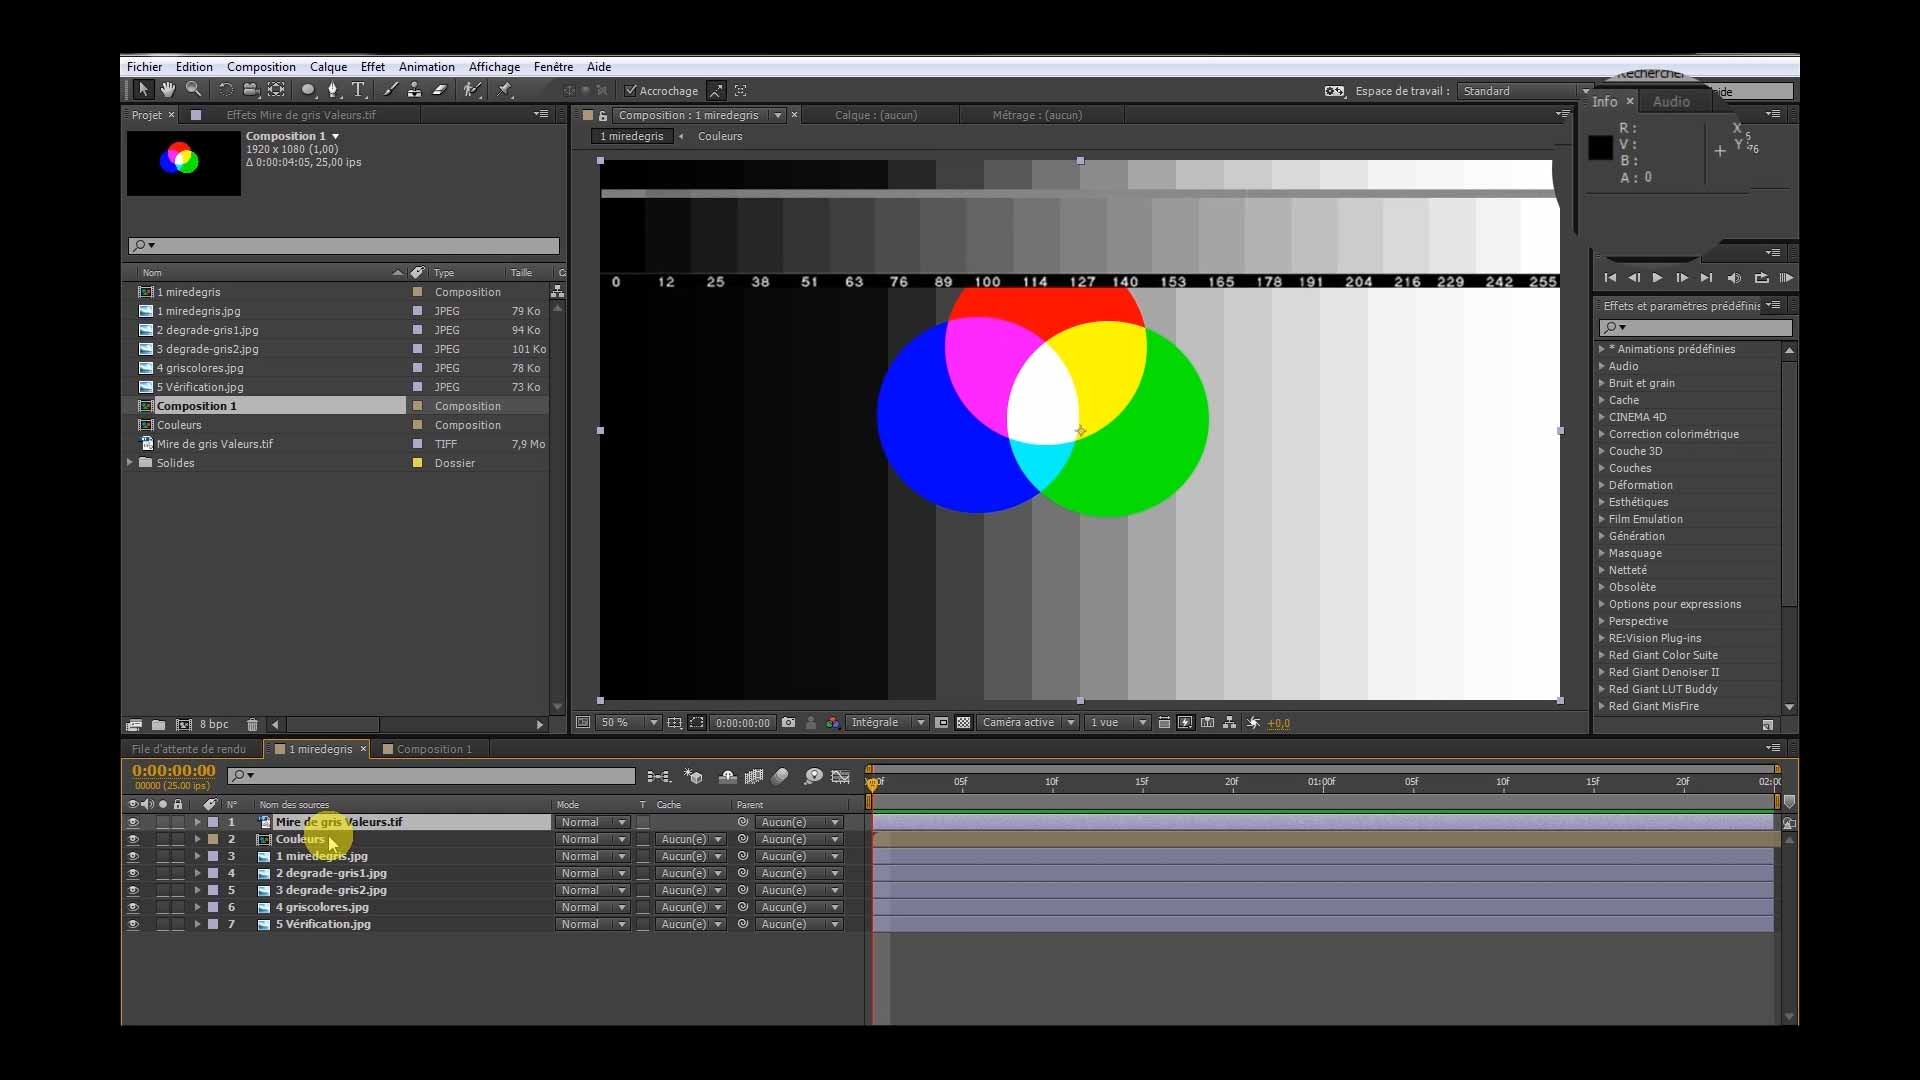Select the Ellipse shape tool
The image size is (1920, 1080).
[308, 90]
